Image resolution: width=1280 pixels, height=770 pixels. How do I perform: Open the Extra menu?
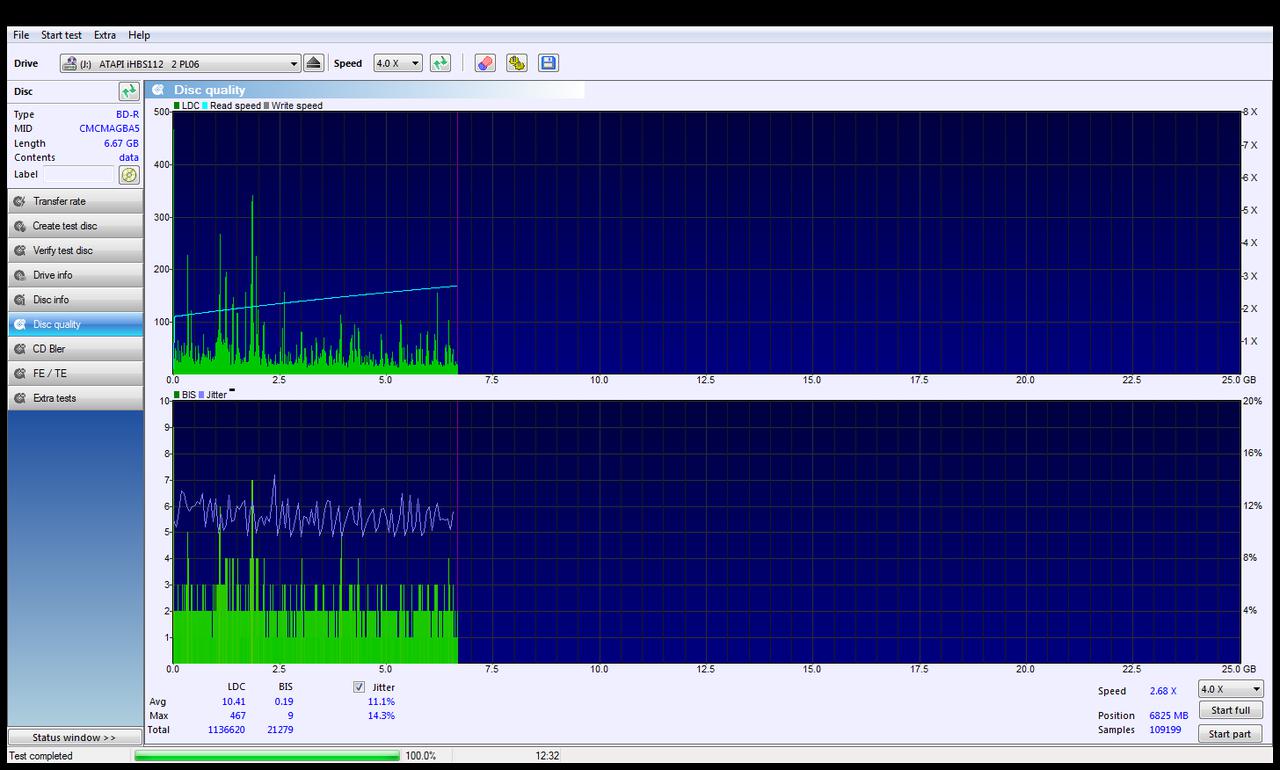coord(105,35)
